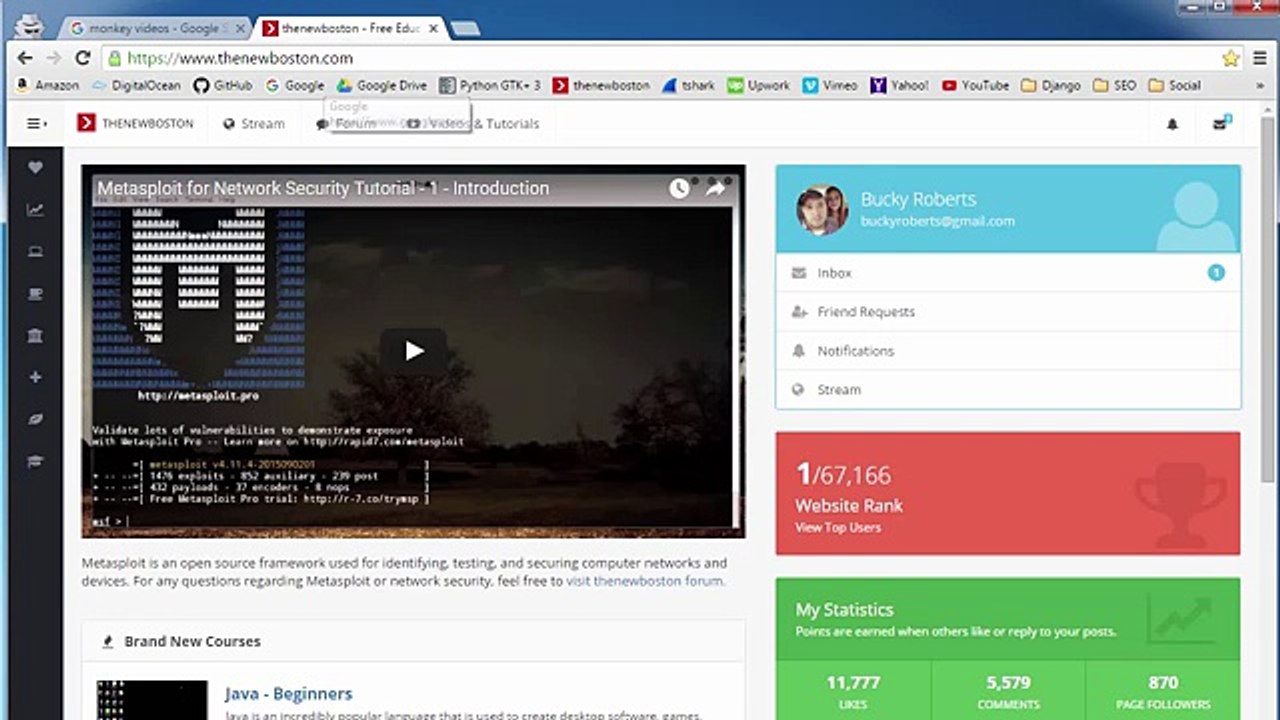Open the Videos & Tutorials navigation item

tap(473, 124)
